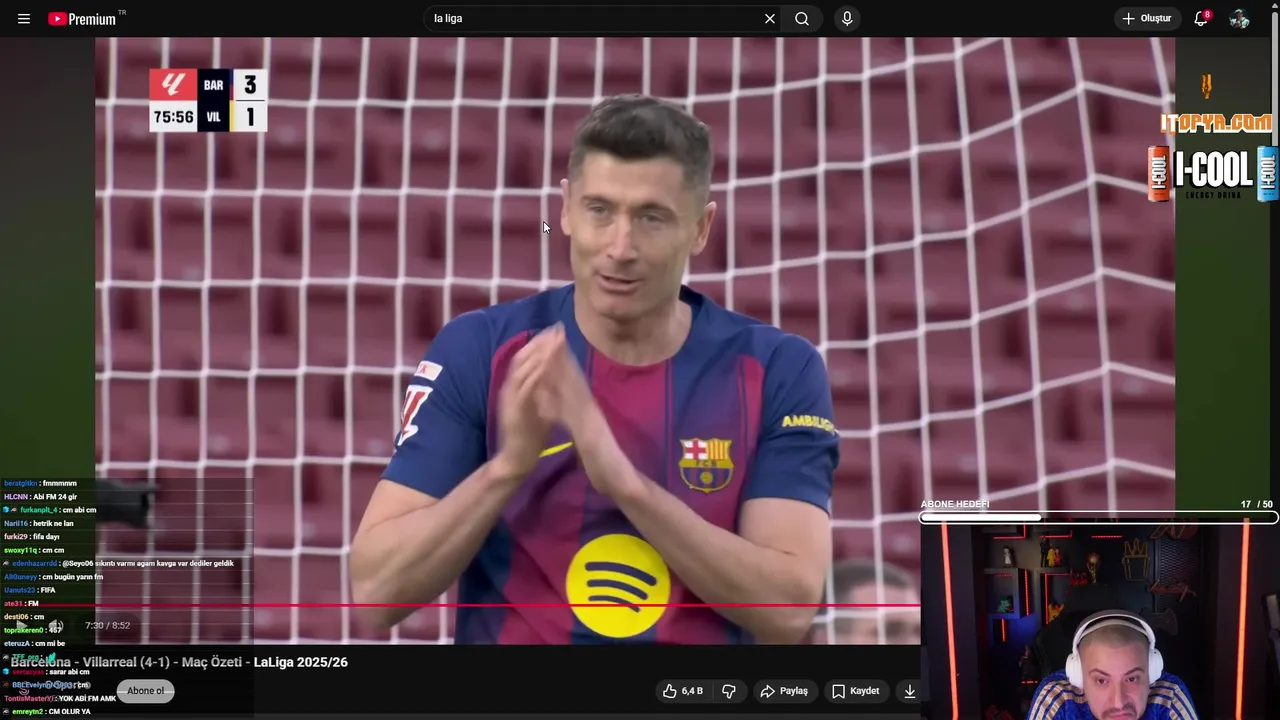Open the Oluştur create menu
The image size is (1280, 720).
1146,19
